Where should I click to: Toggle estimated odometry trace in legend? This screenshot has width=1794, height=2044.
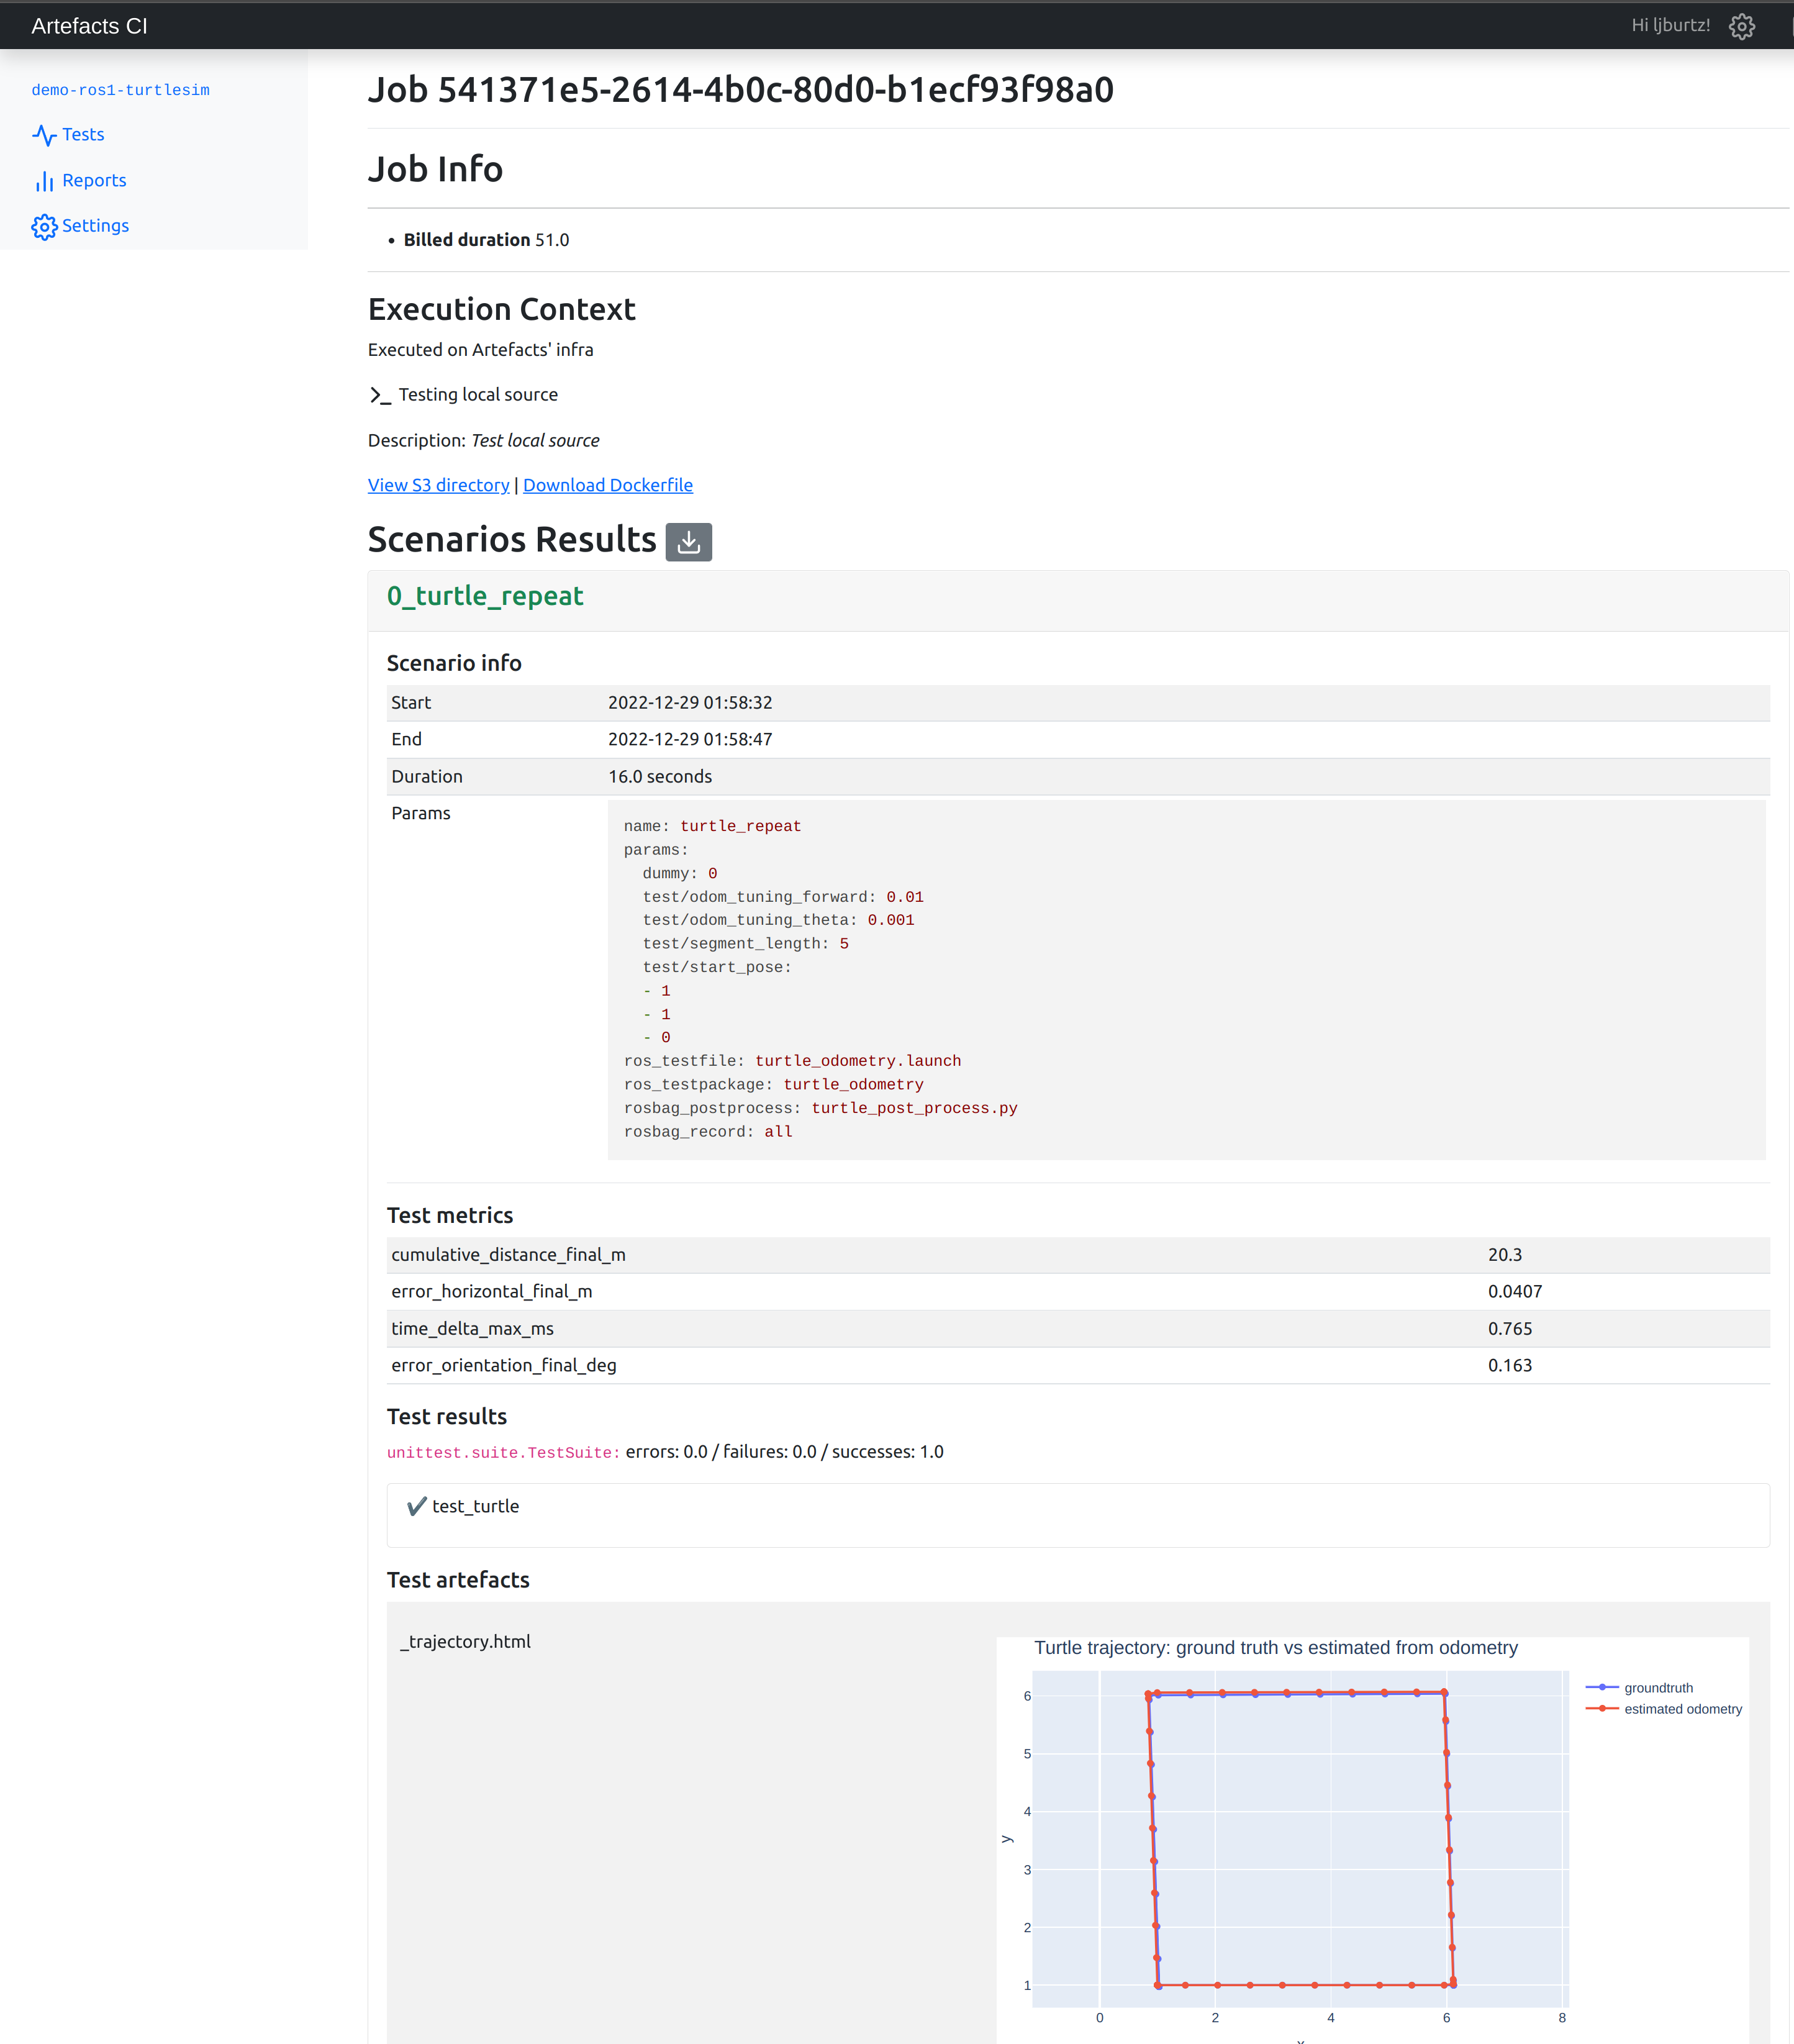[1664, 1709]
